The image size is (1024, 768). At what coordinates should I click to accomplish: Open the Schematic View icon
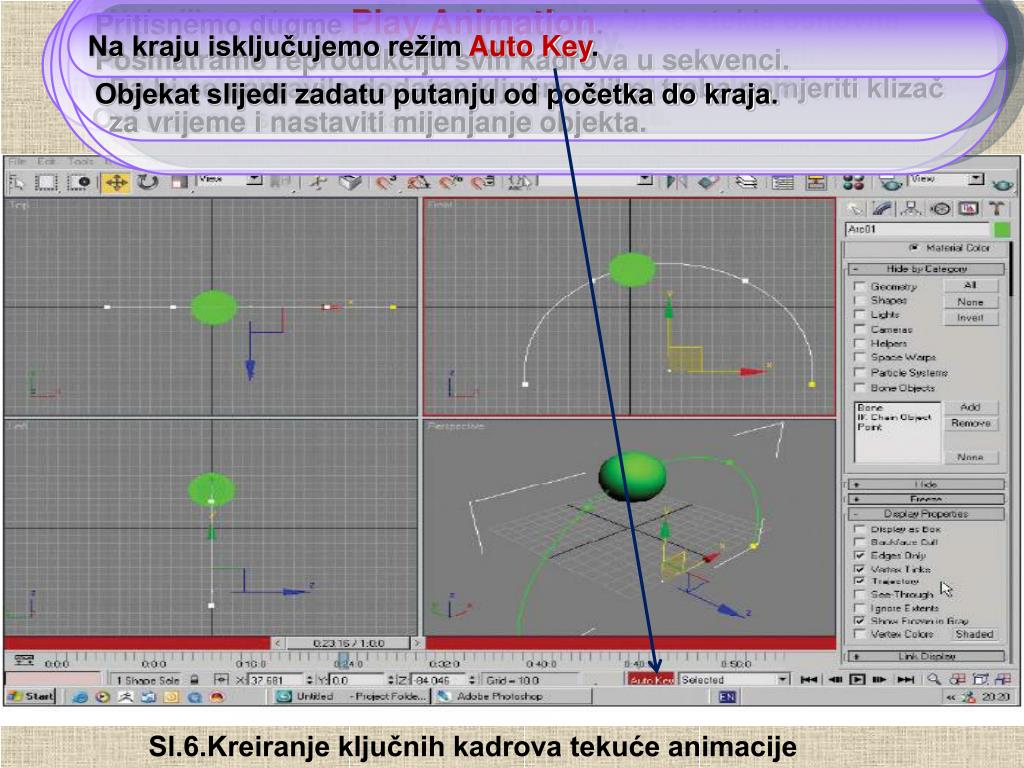815,182
